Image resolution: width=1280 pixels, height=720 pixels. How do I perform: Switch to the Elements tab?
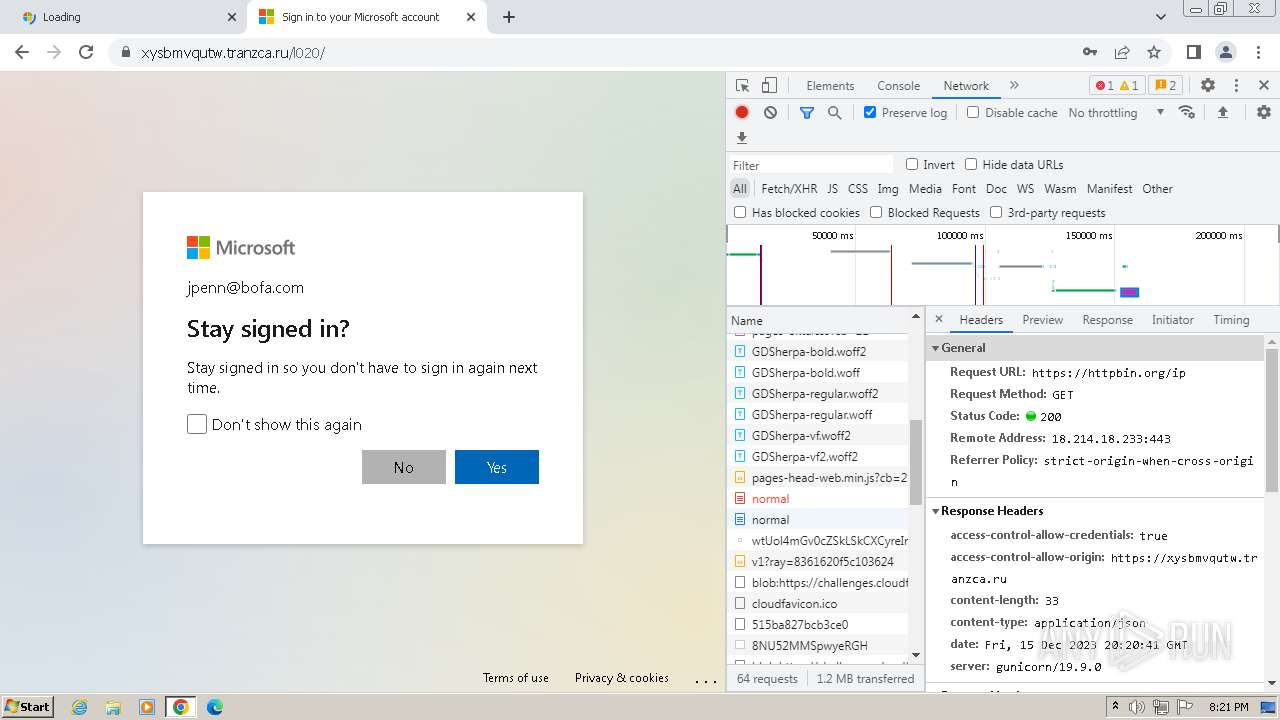(830, 86)
